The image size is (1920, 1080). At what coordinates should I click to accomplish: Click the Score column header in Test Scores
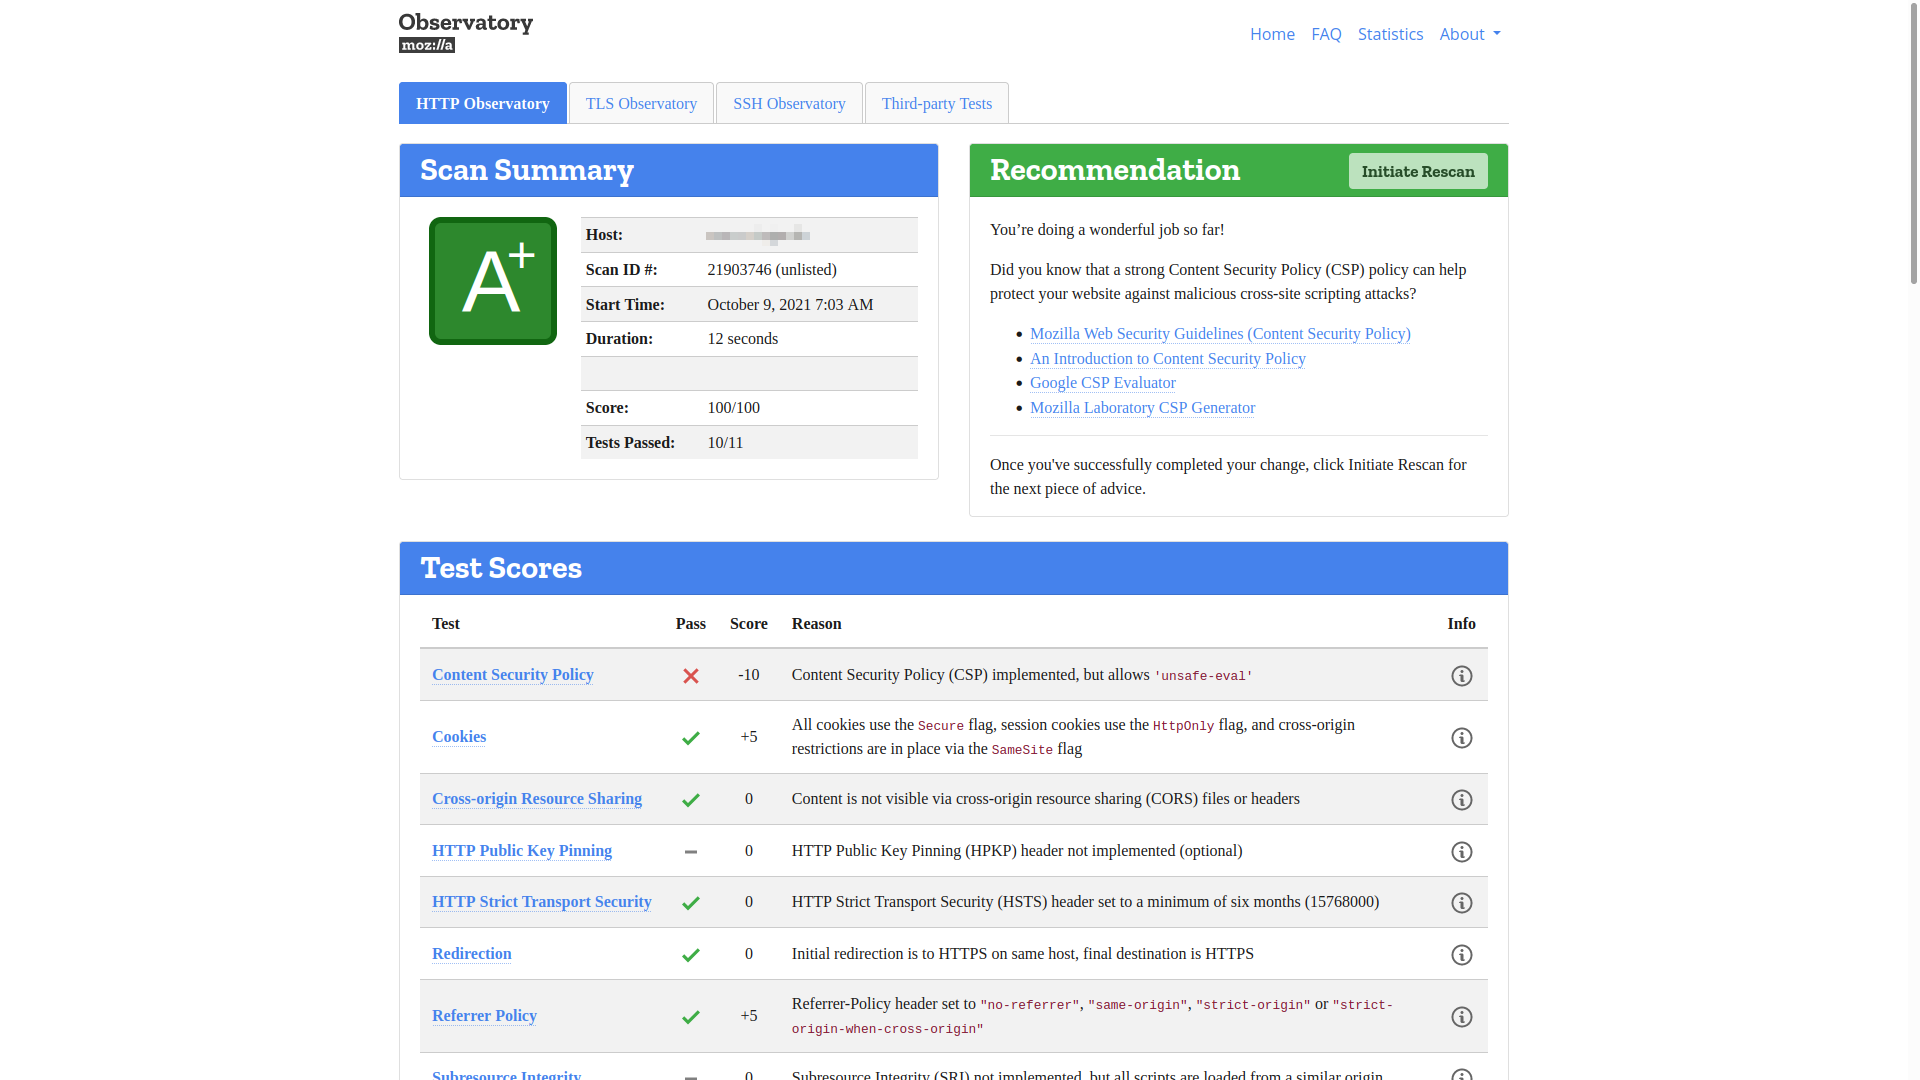749,624
